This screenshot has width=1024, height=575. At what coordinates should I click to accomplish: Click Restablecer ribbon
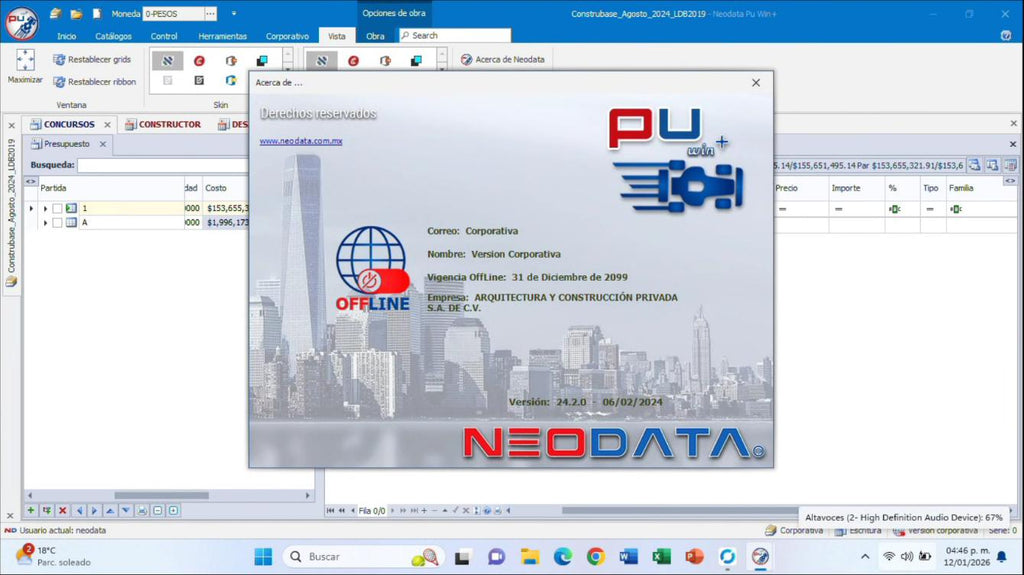[95, 82]
